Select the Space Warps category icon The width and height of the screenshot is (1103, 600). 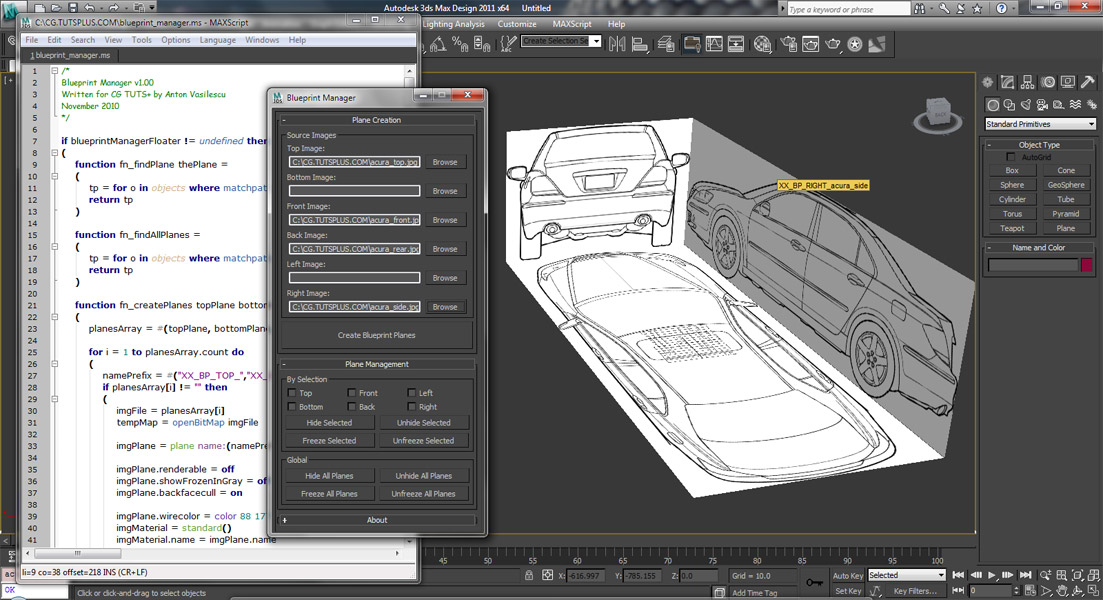tap(1076, 105)
